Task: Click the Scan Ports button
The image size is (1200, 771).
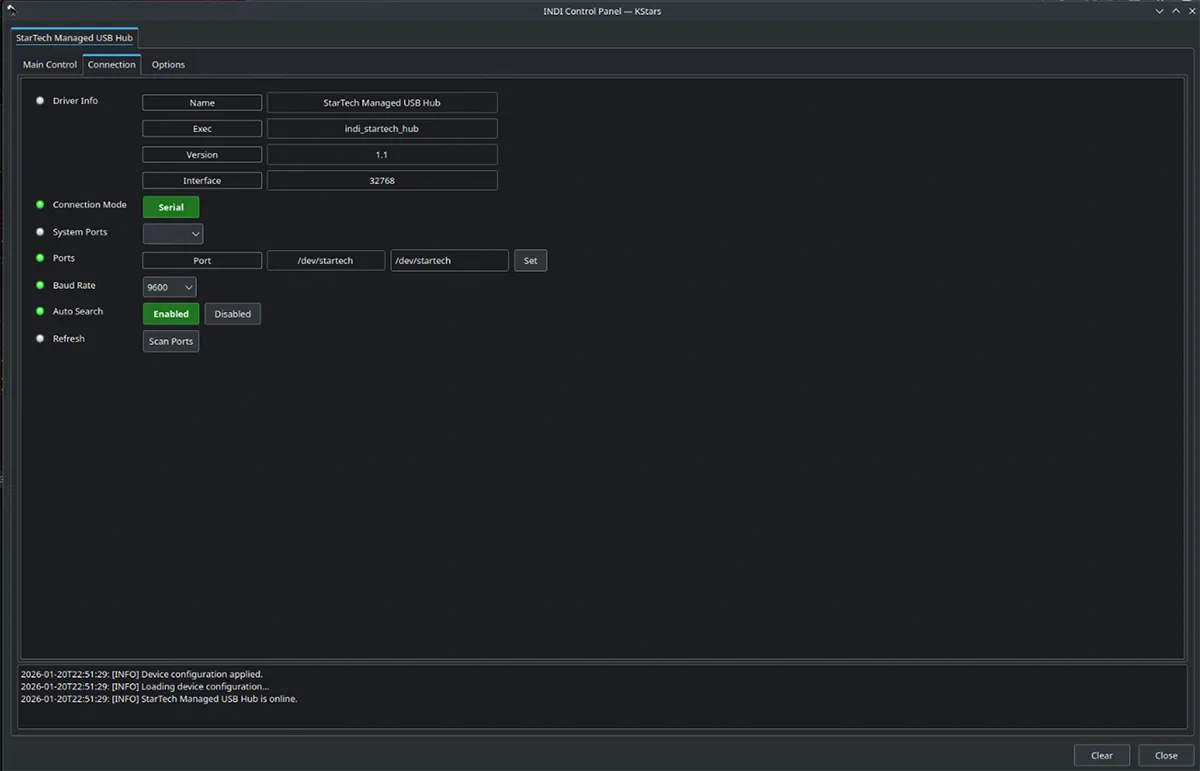Action: click(171, 341)
